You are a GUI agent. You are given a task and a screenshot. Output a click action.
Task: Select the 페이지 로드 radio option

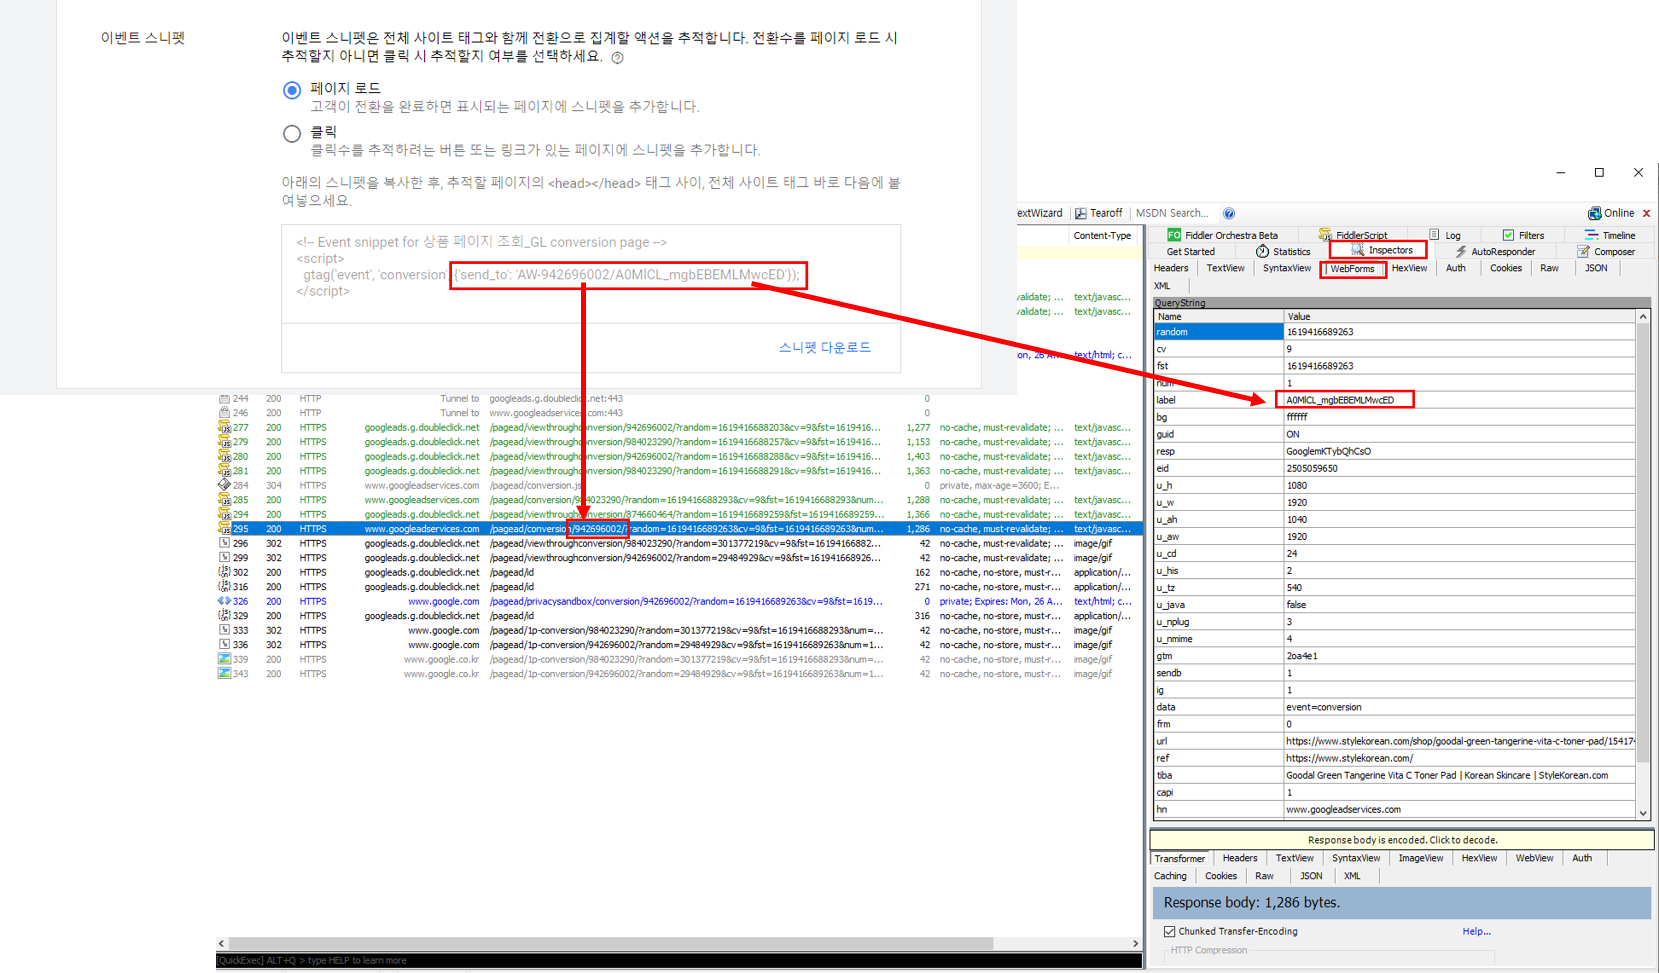291,90
